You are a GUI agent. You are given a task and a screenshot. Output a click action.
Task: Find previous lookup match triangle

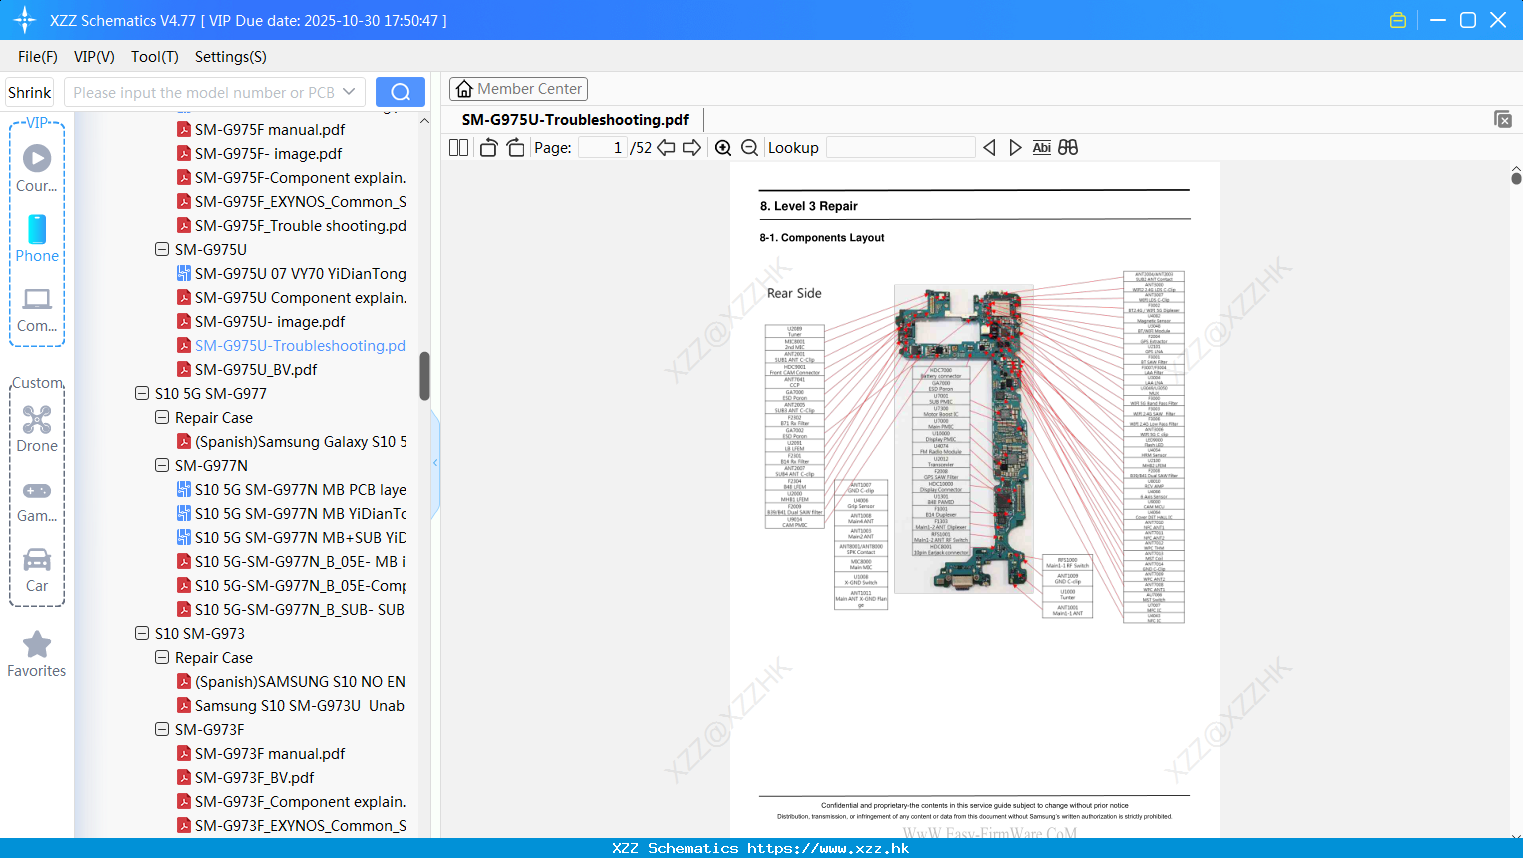click(x=989, y=147)
